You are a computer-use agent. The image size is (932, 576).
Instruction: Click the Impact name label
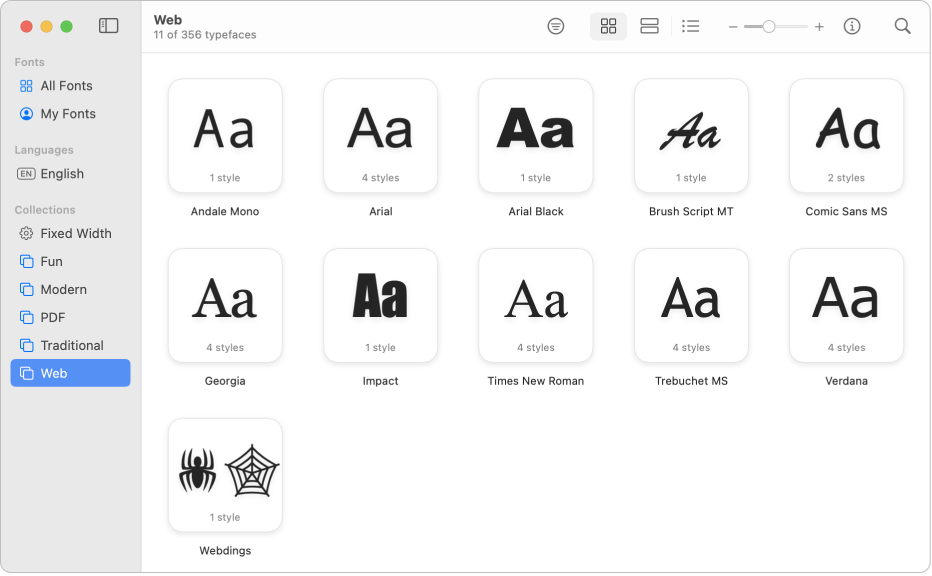pos(380,381)
